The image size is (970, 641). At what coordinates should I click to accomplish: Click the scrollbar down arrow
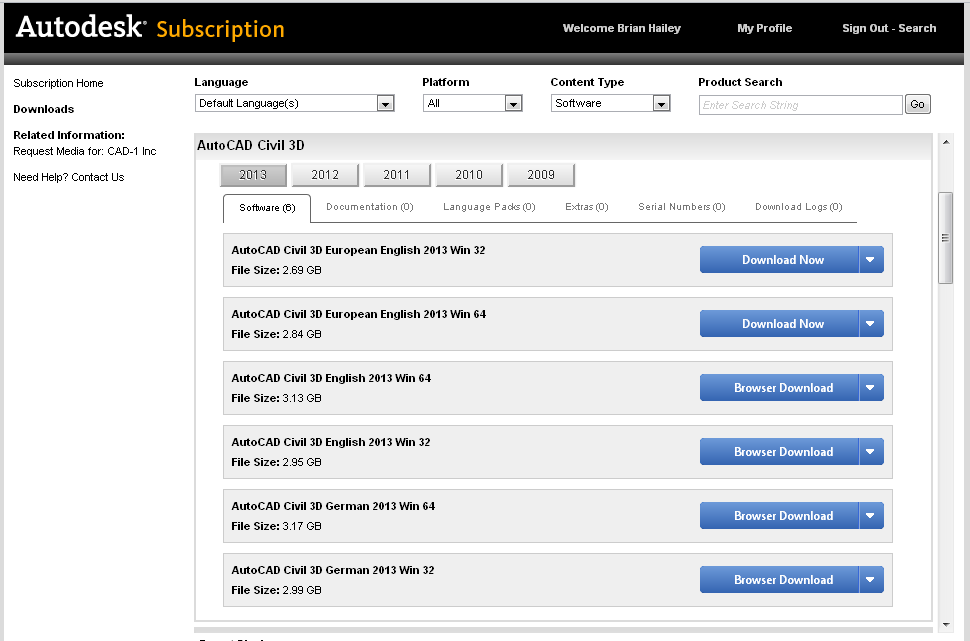945,625
